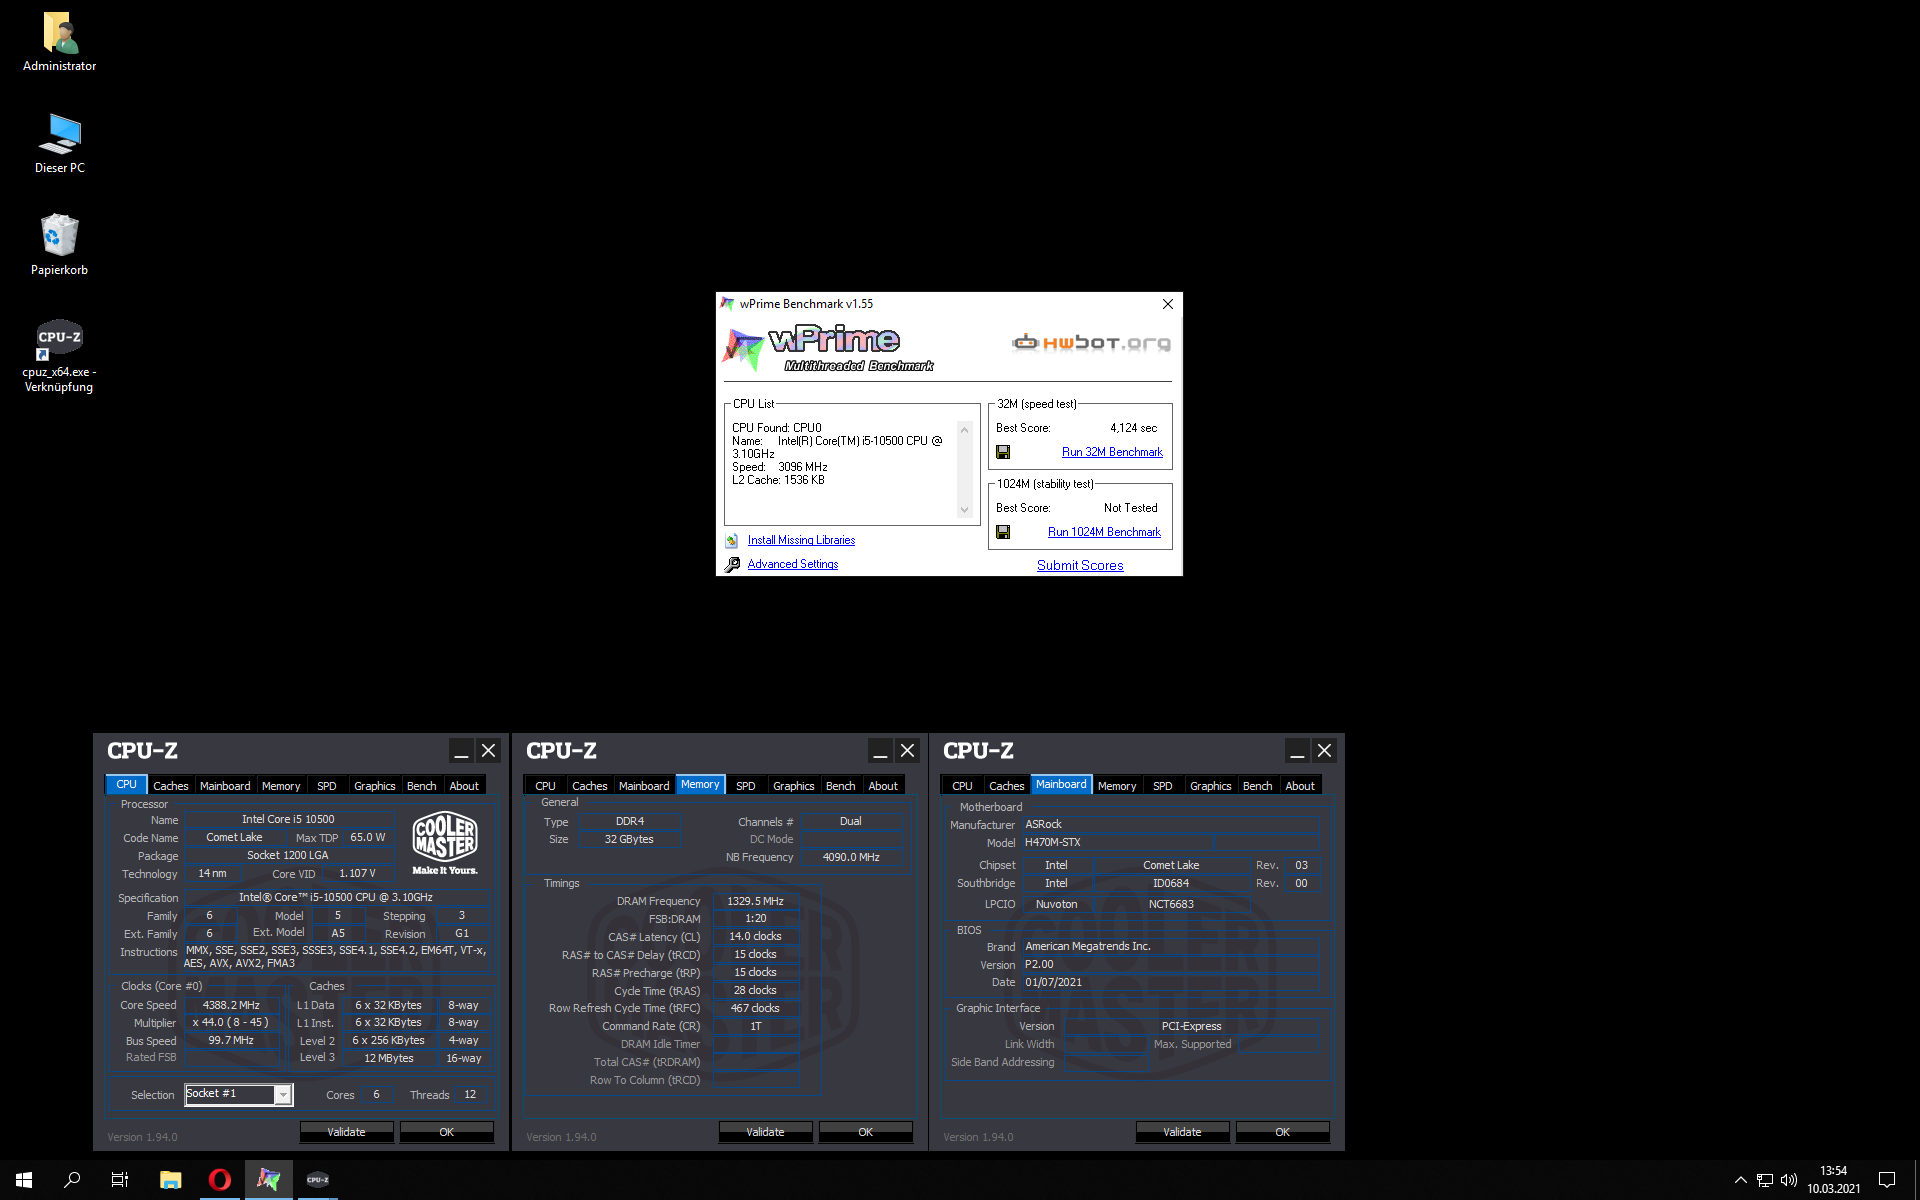
Task: Open the Dieser PC desktop icon
Action: pyautogui.click(x=60, y=144)
